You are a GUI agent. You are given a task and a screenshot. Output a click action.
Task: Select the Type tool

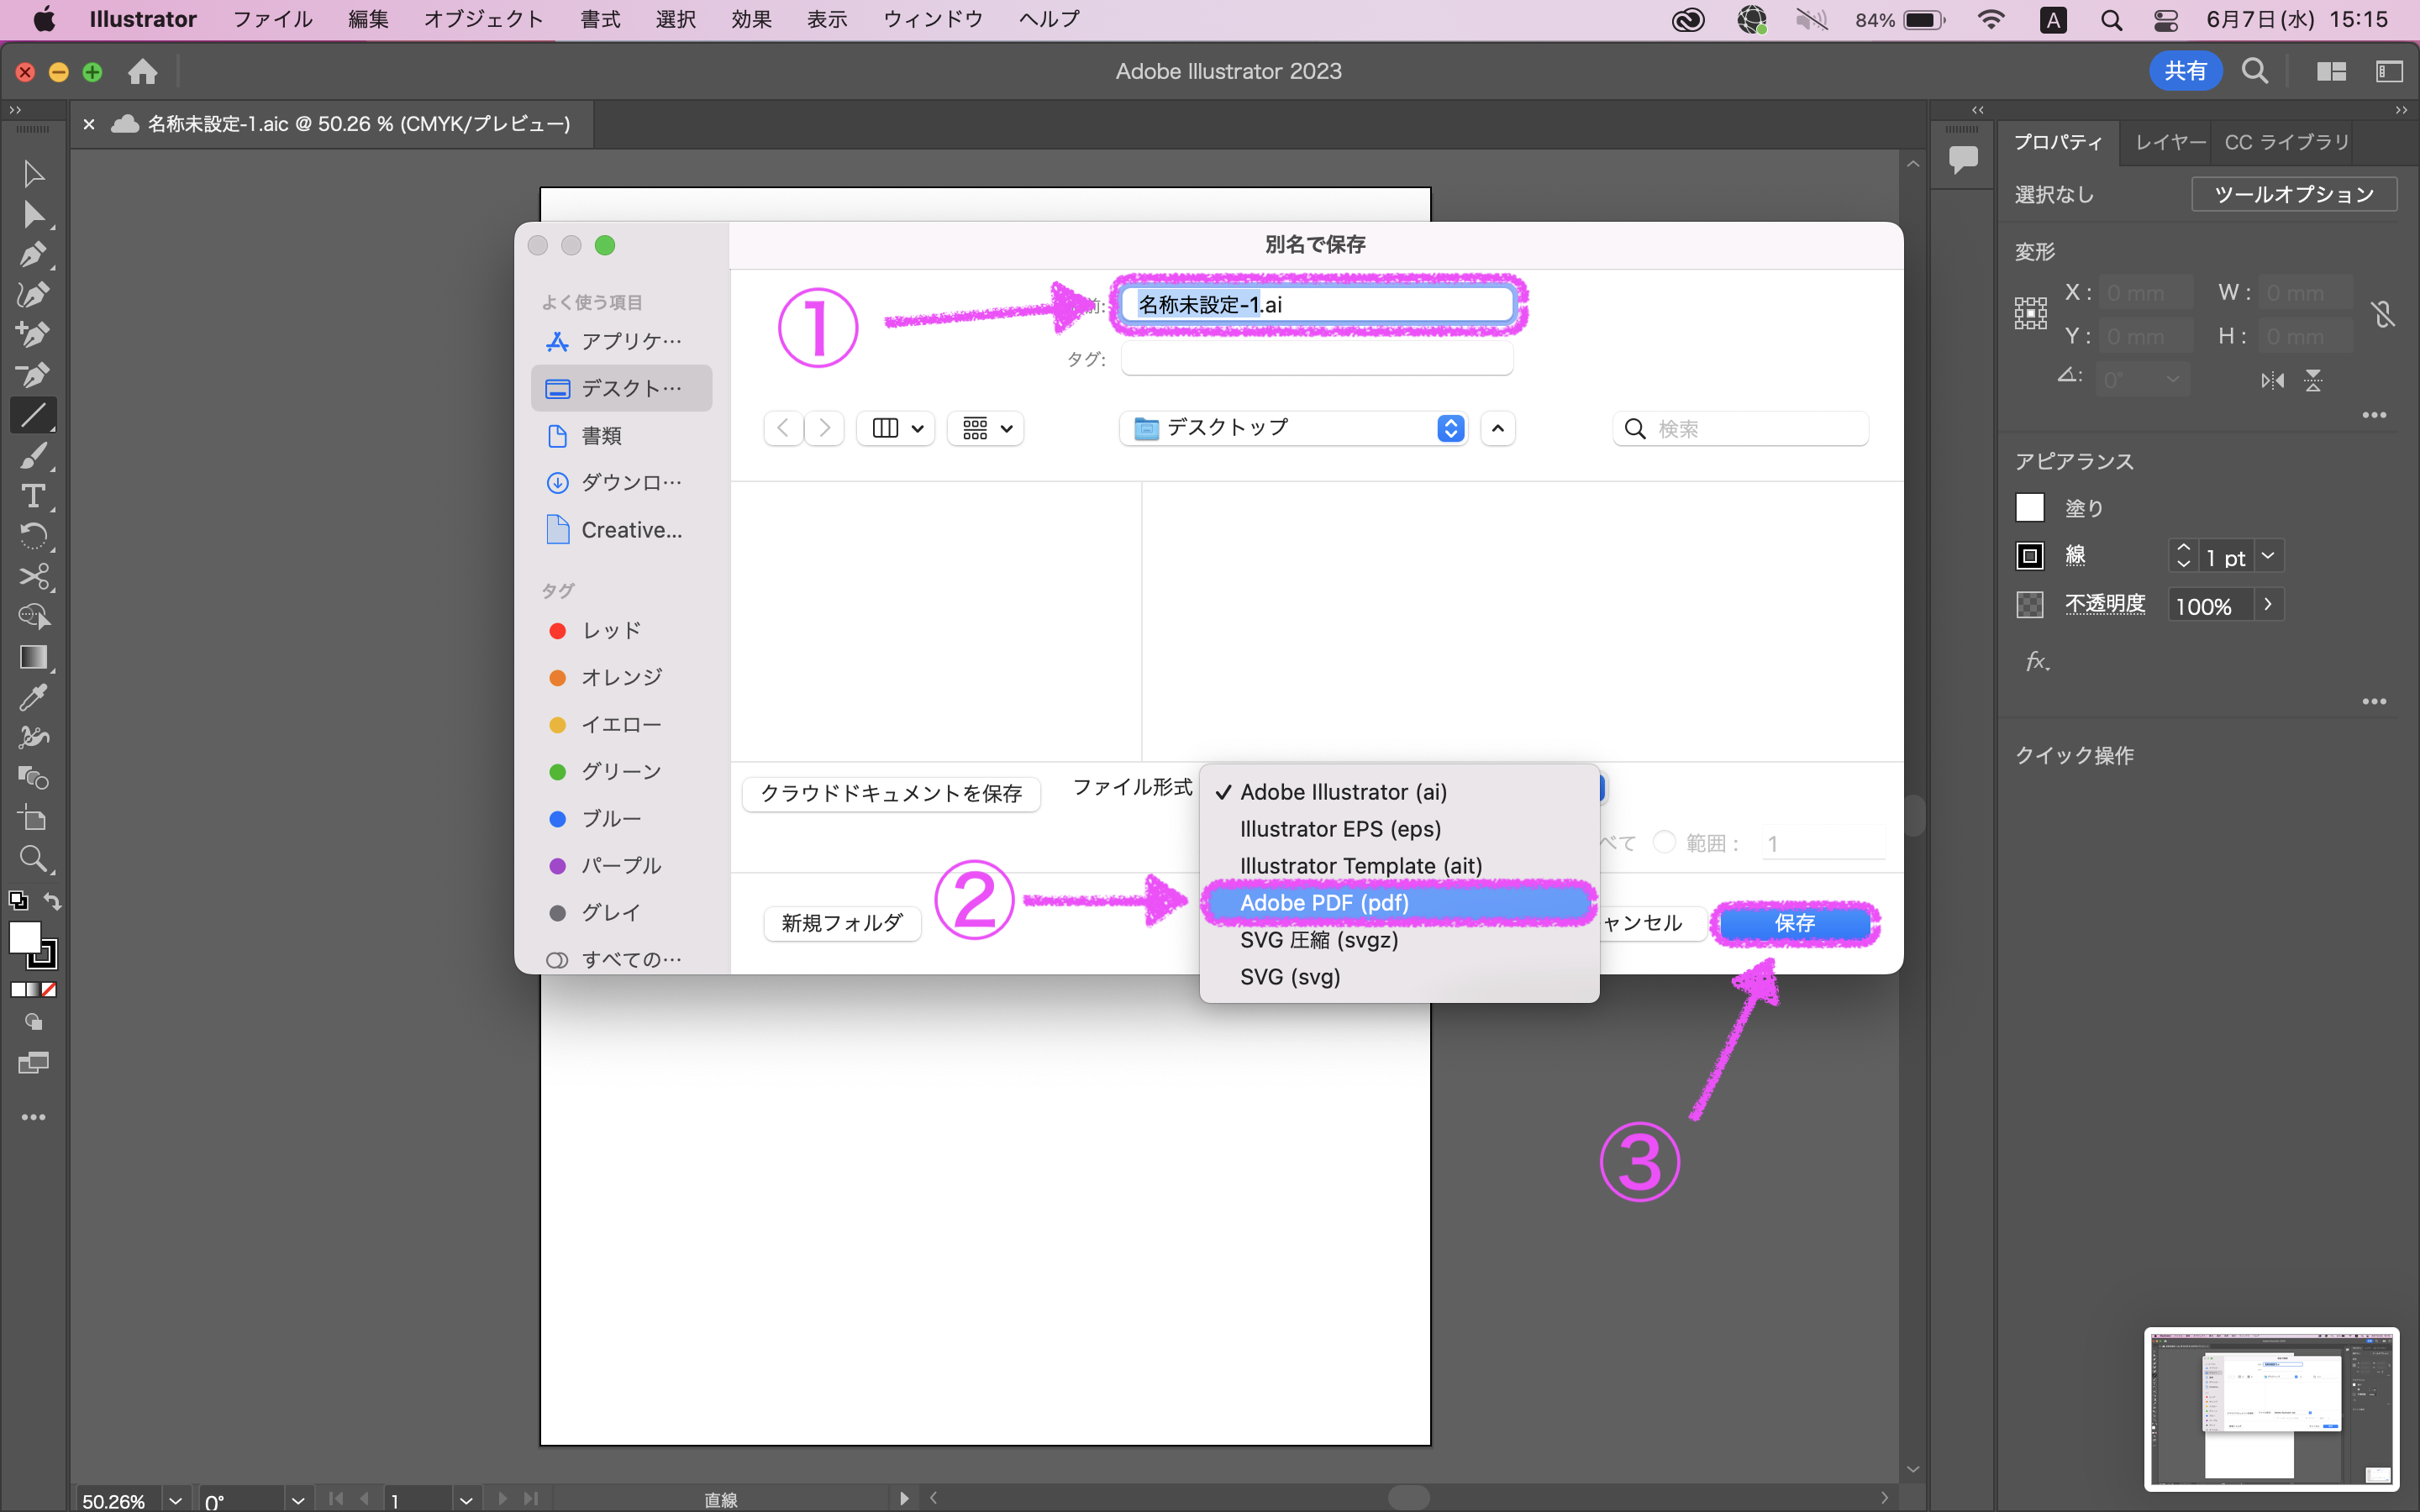pos(32,497)
